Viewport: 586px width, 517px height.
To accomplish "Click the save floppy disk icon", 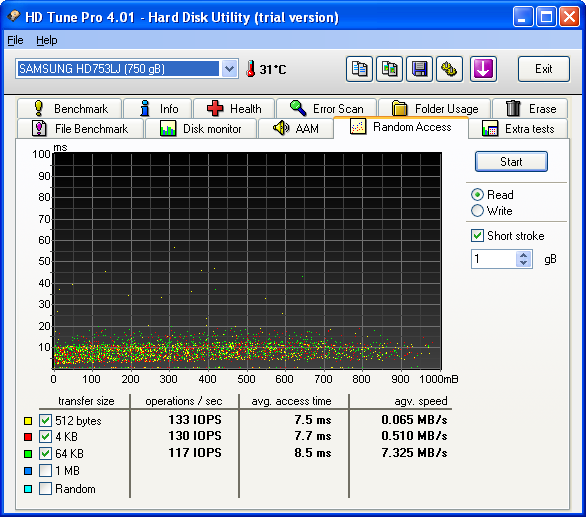I will pyautogui.click(x=419, y=69).
